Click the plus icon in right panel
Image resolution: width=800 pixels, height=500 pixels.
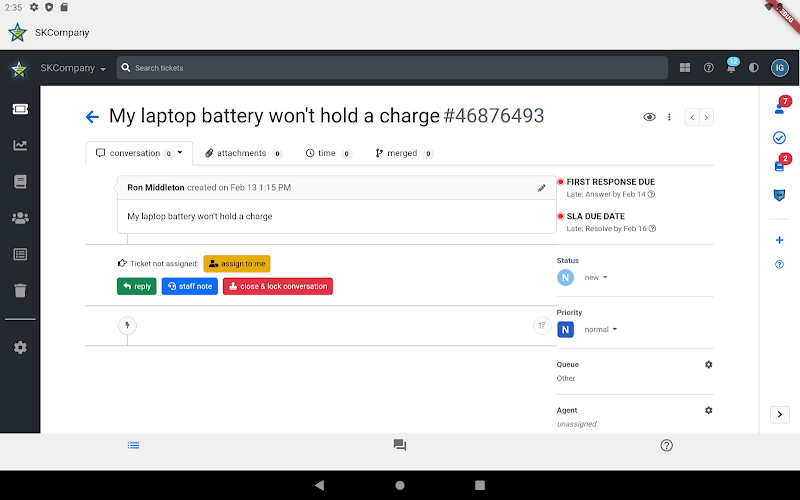[x=779, y=240]
